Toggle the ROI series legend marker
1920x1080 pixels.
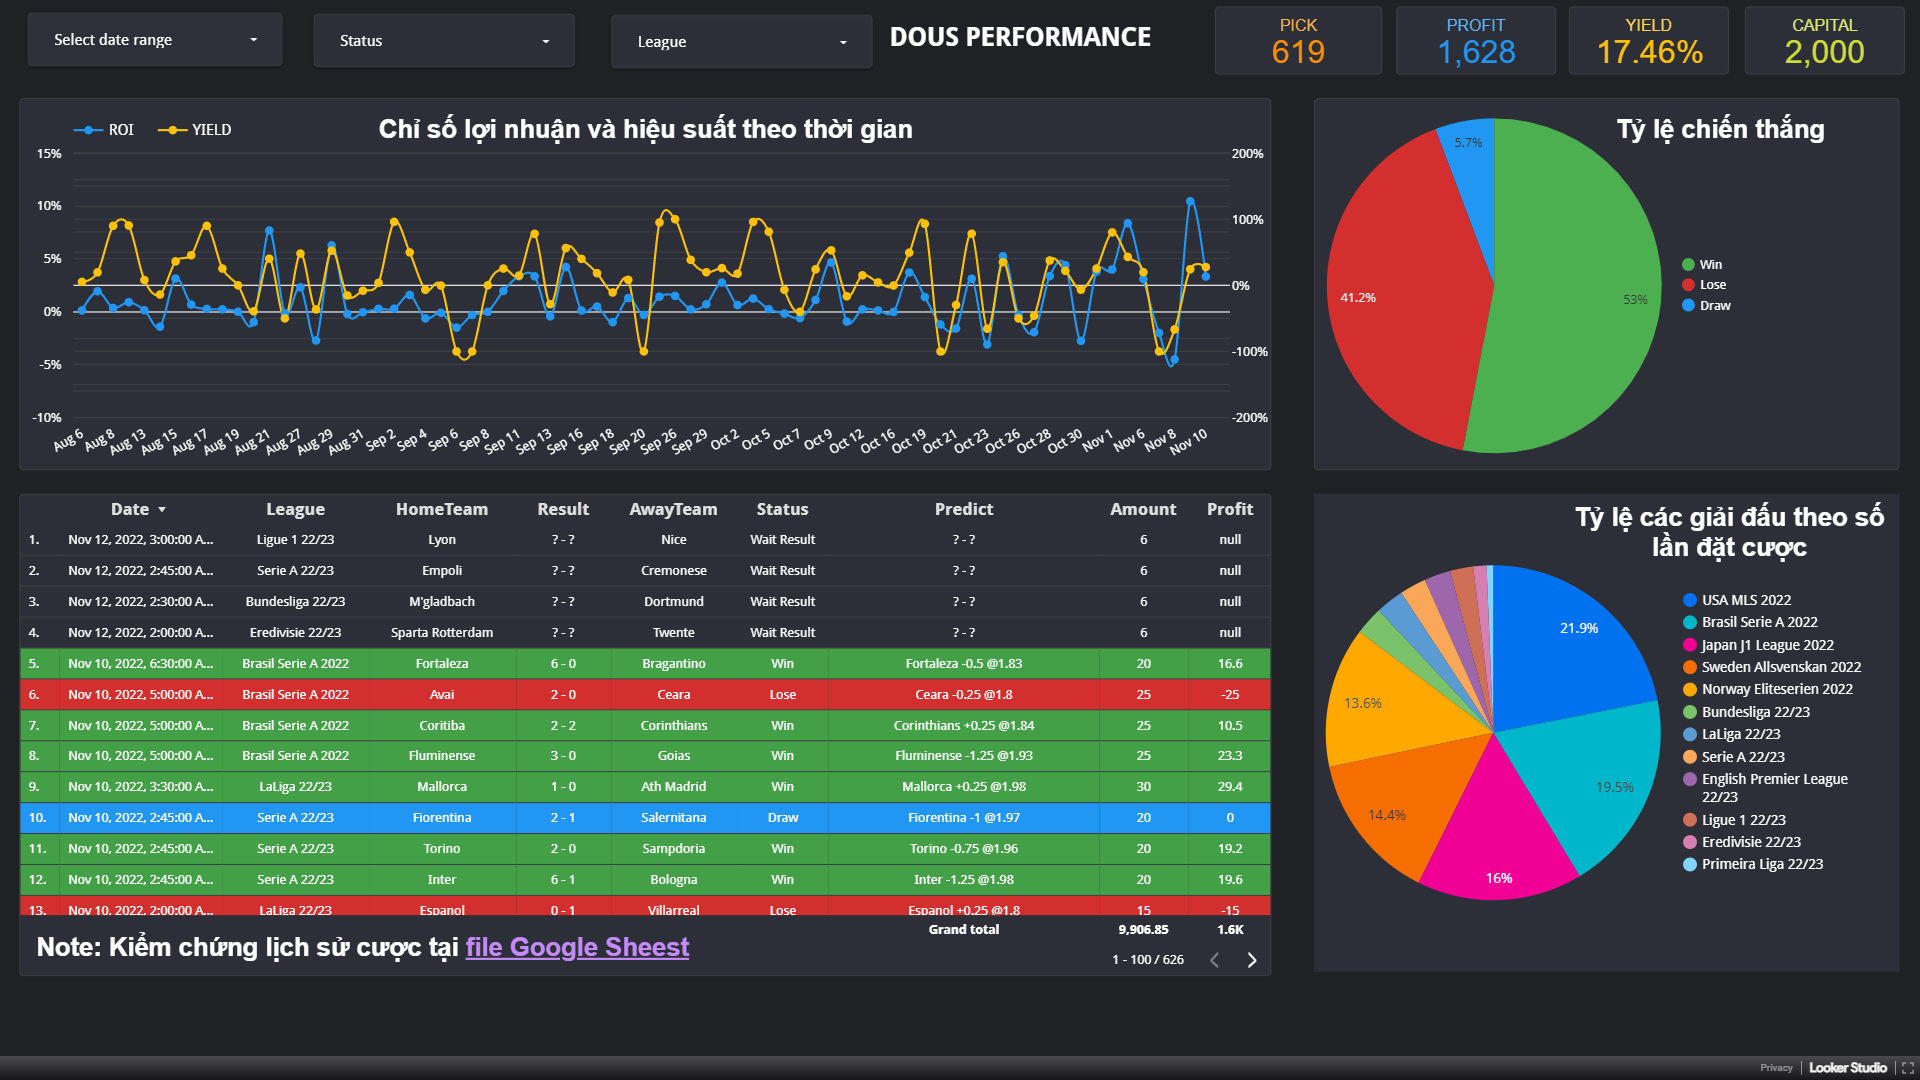(88, 130)
